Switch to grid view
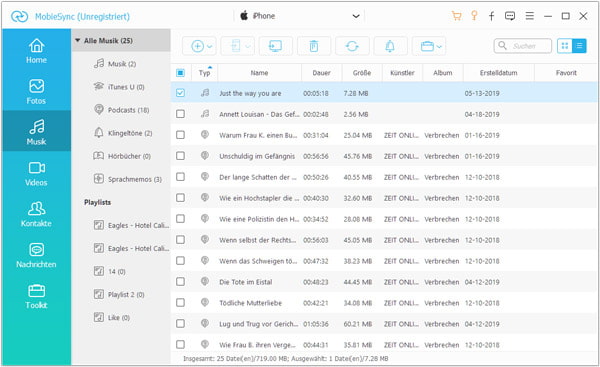This screenshot has width=600, height=367. click(x=564, y=46)
